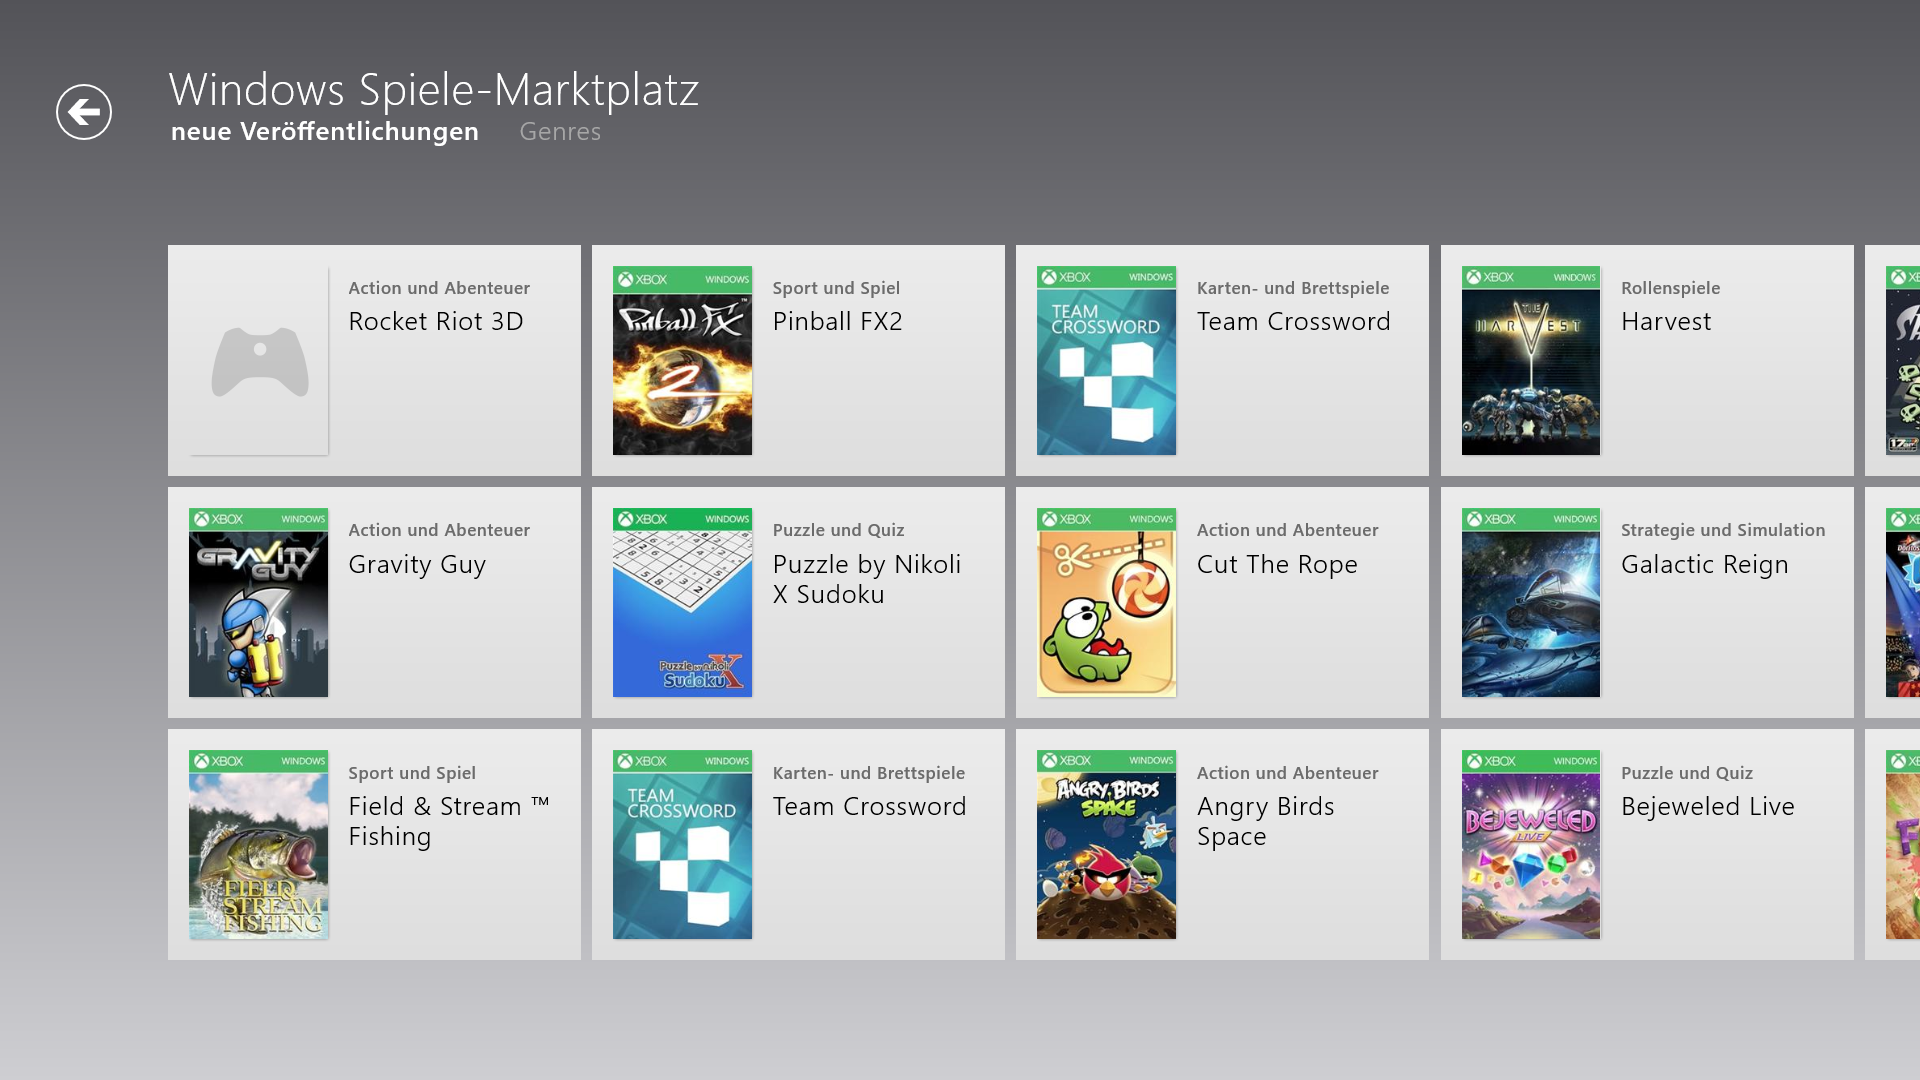Open Puzzle by Nikoli X Sudoku cover
1920x1080 pixels.
click(x=682, y=603)
